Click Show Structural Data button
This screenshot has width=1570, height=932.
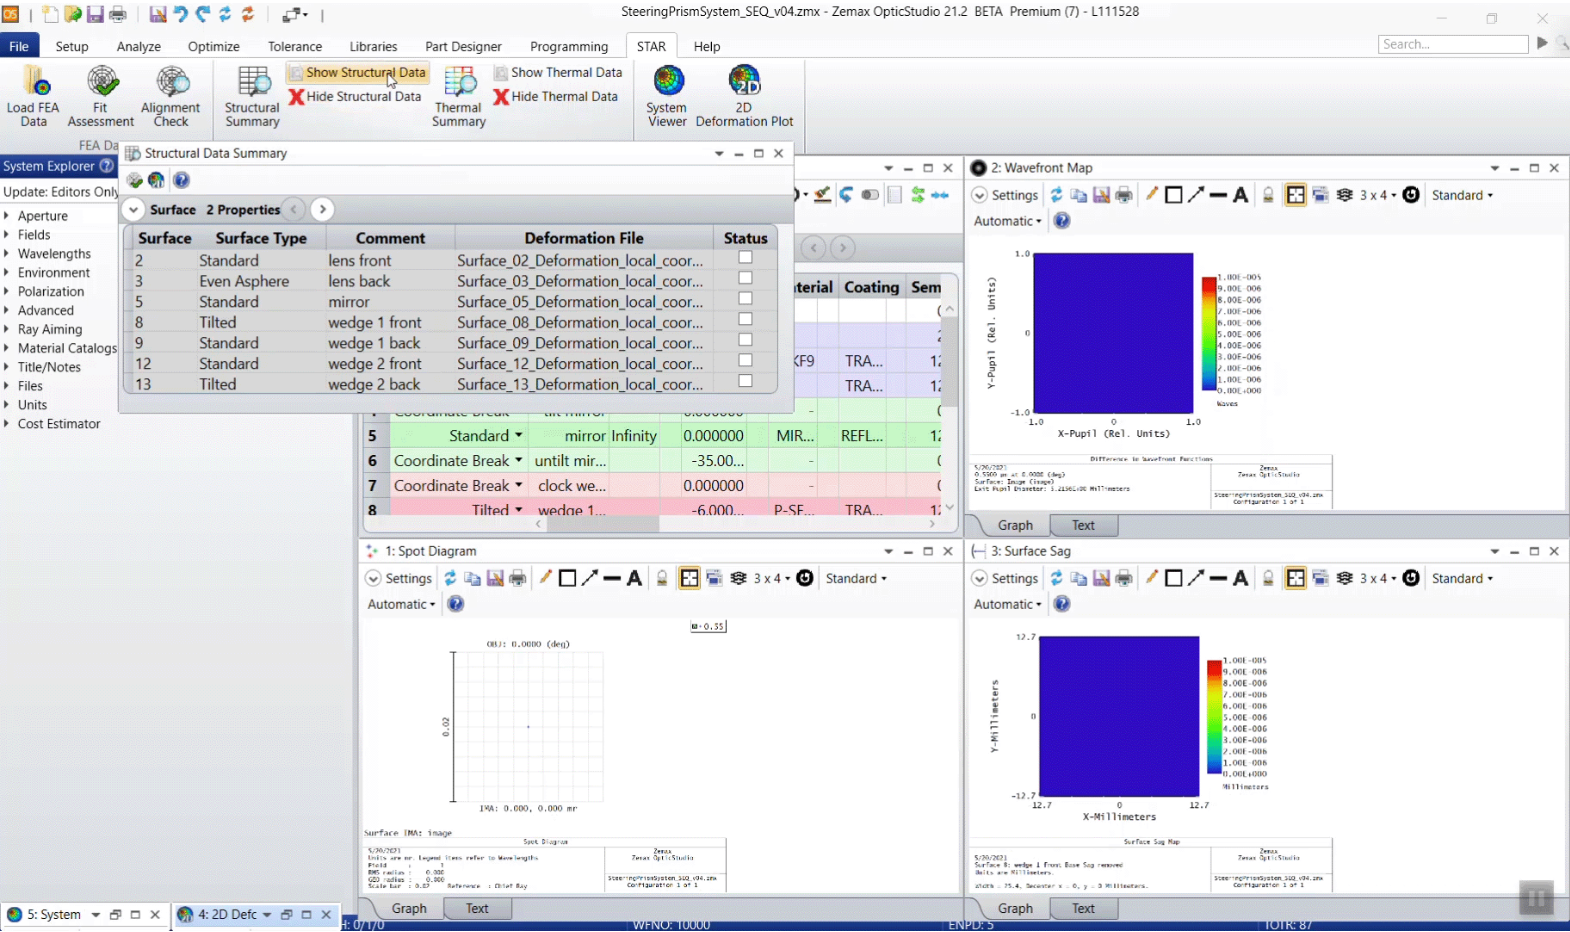coord(358,72)
